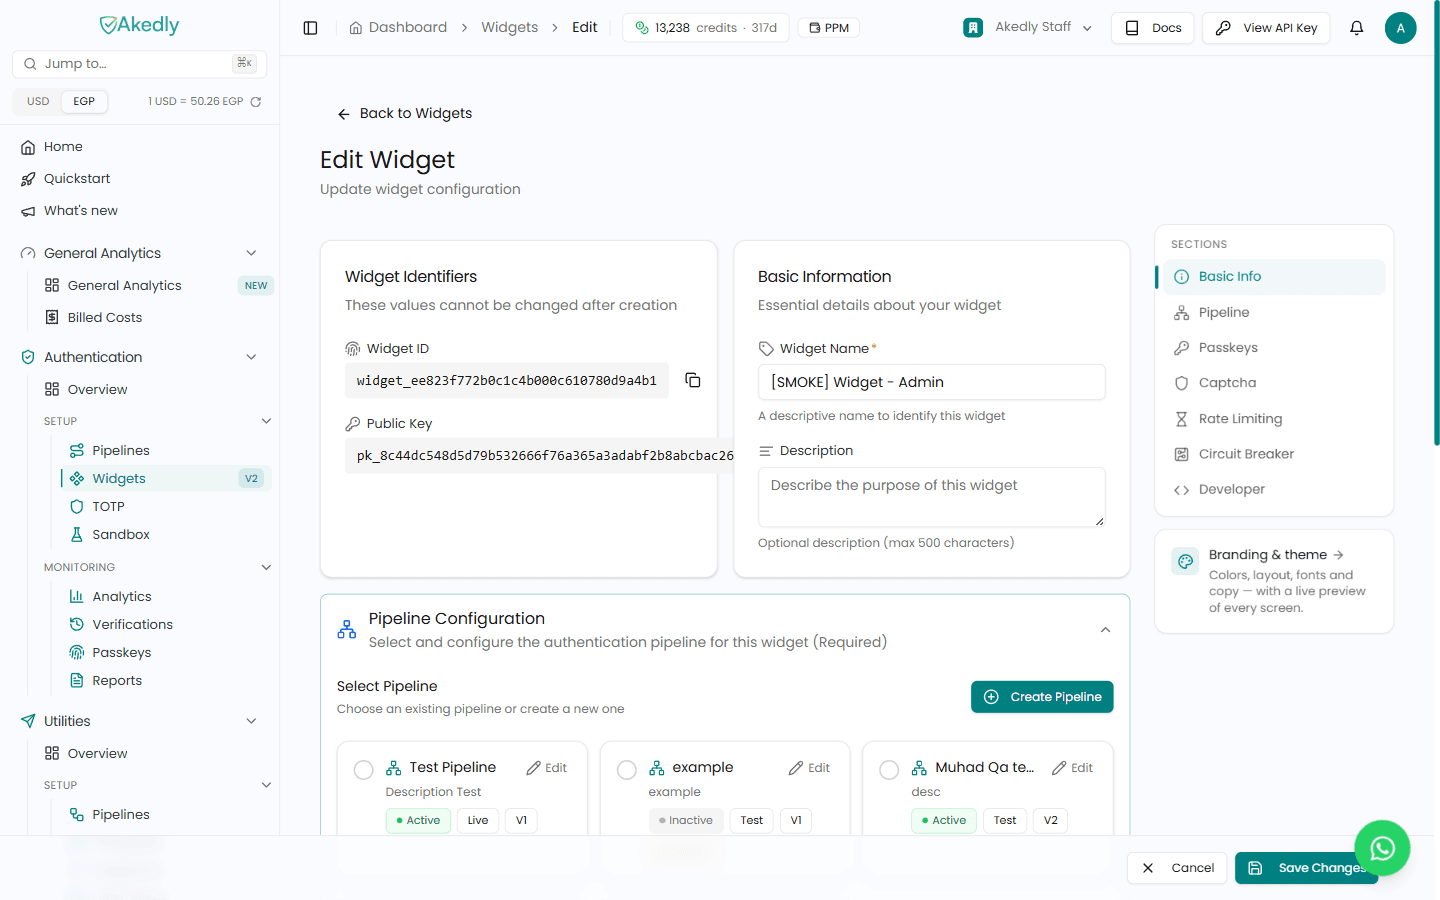Image resolution: width=1440 pixels, height=900 pixels.
Task: Jump to the Passkeys section
Action: pyautogui.click(x=1274, y=348)
